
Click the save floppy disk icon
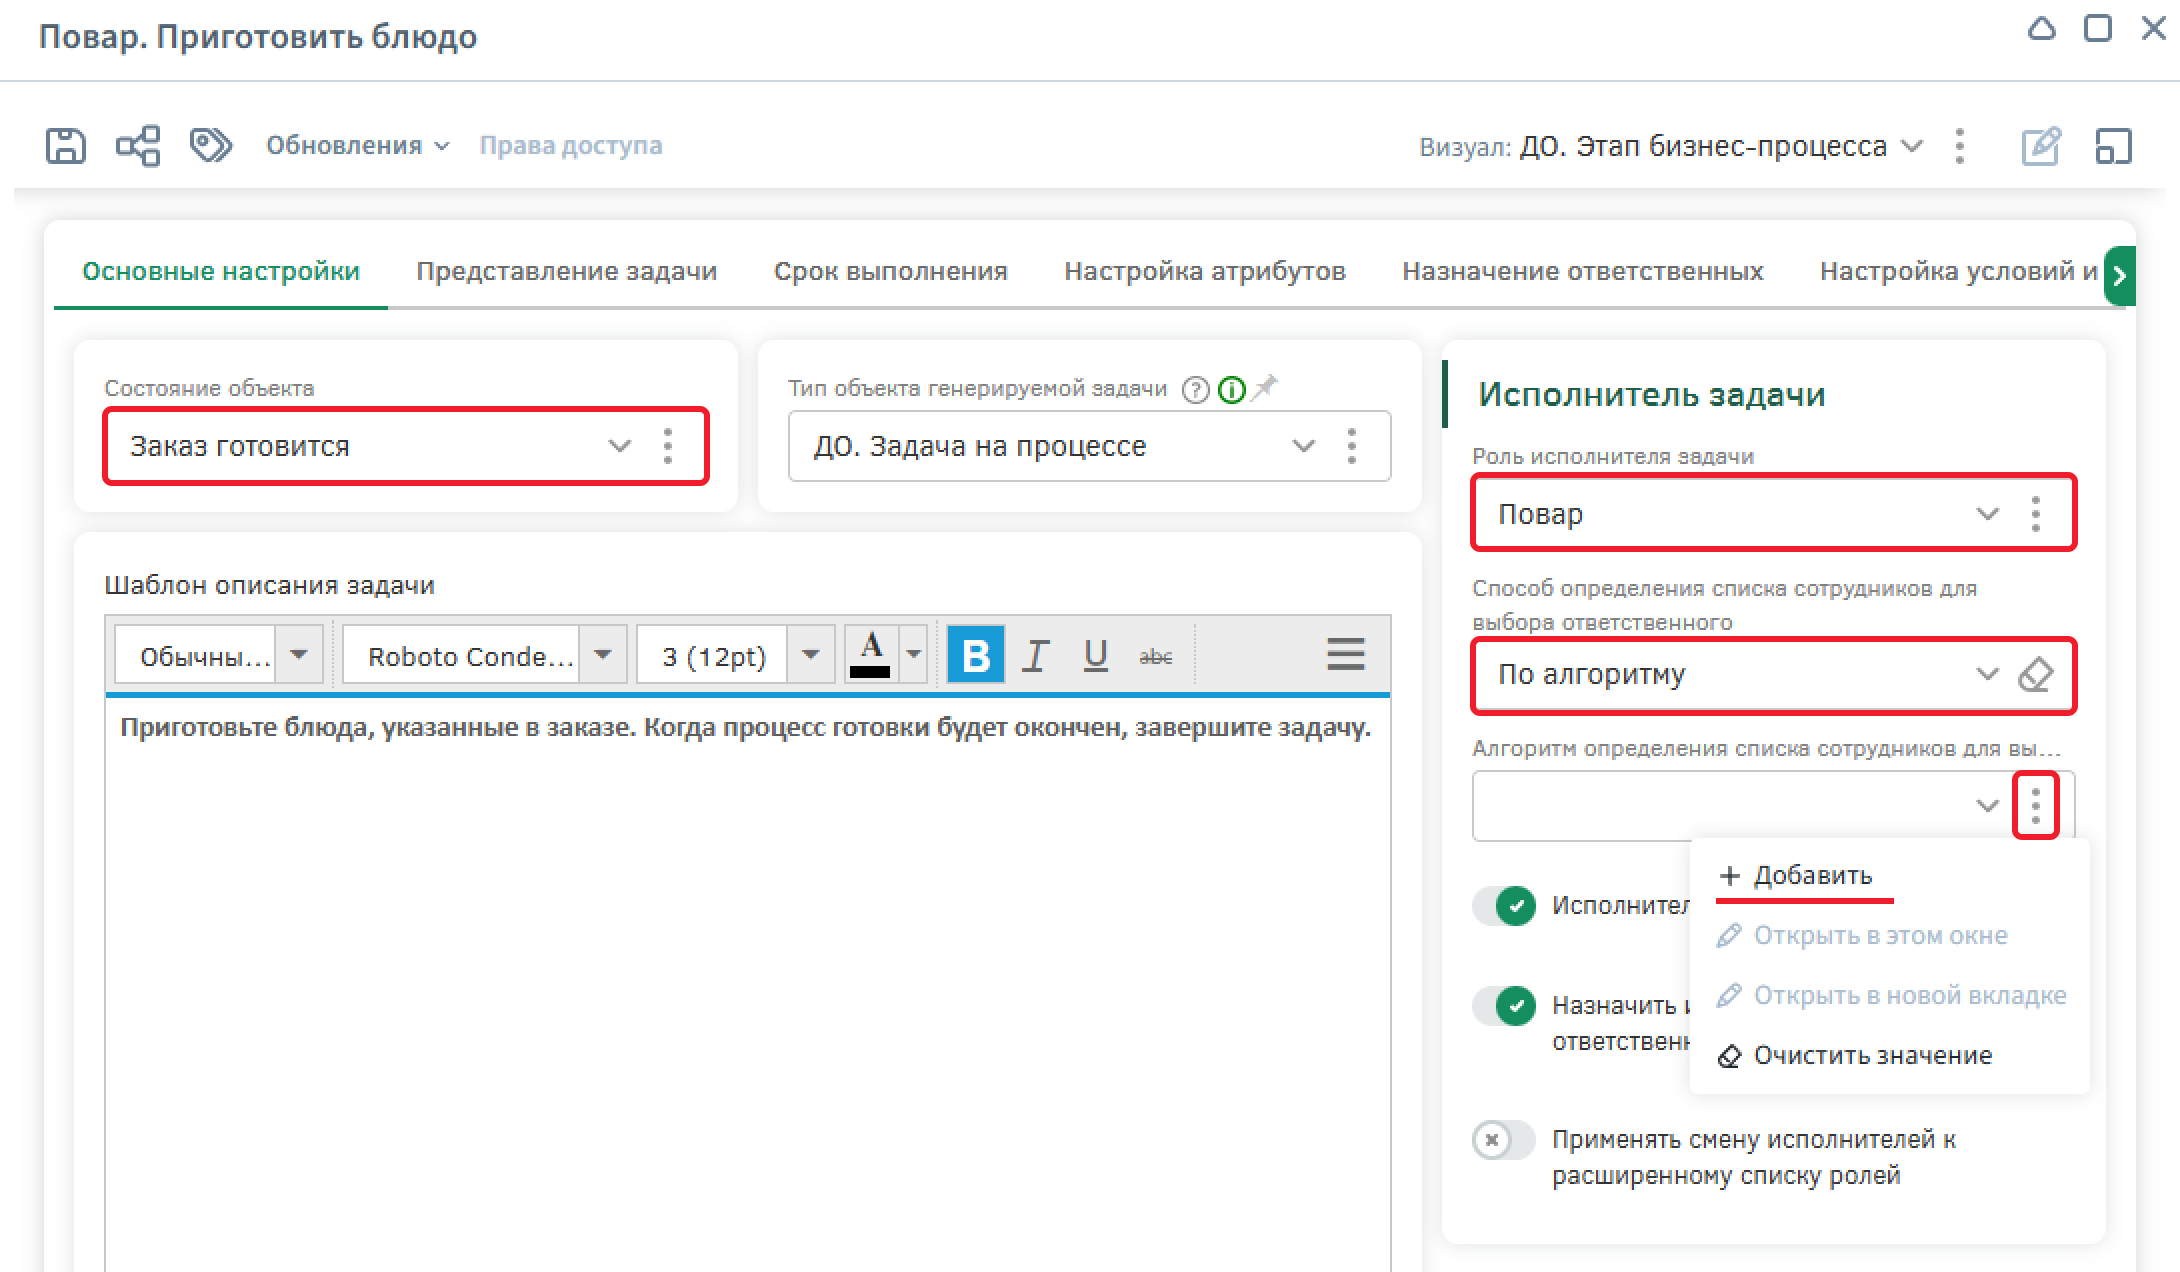pos(66,146)
